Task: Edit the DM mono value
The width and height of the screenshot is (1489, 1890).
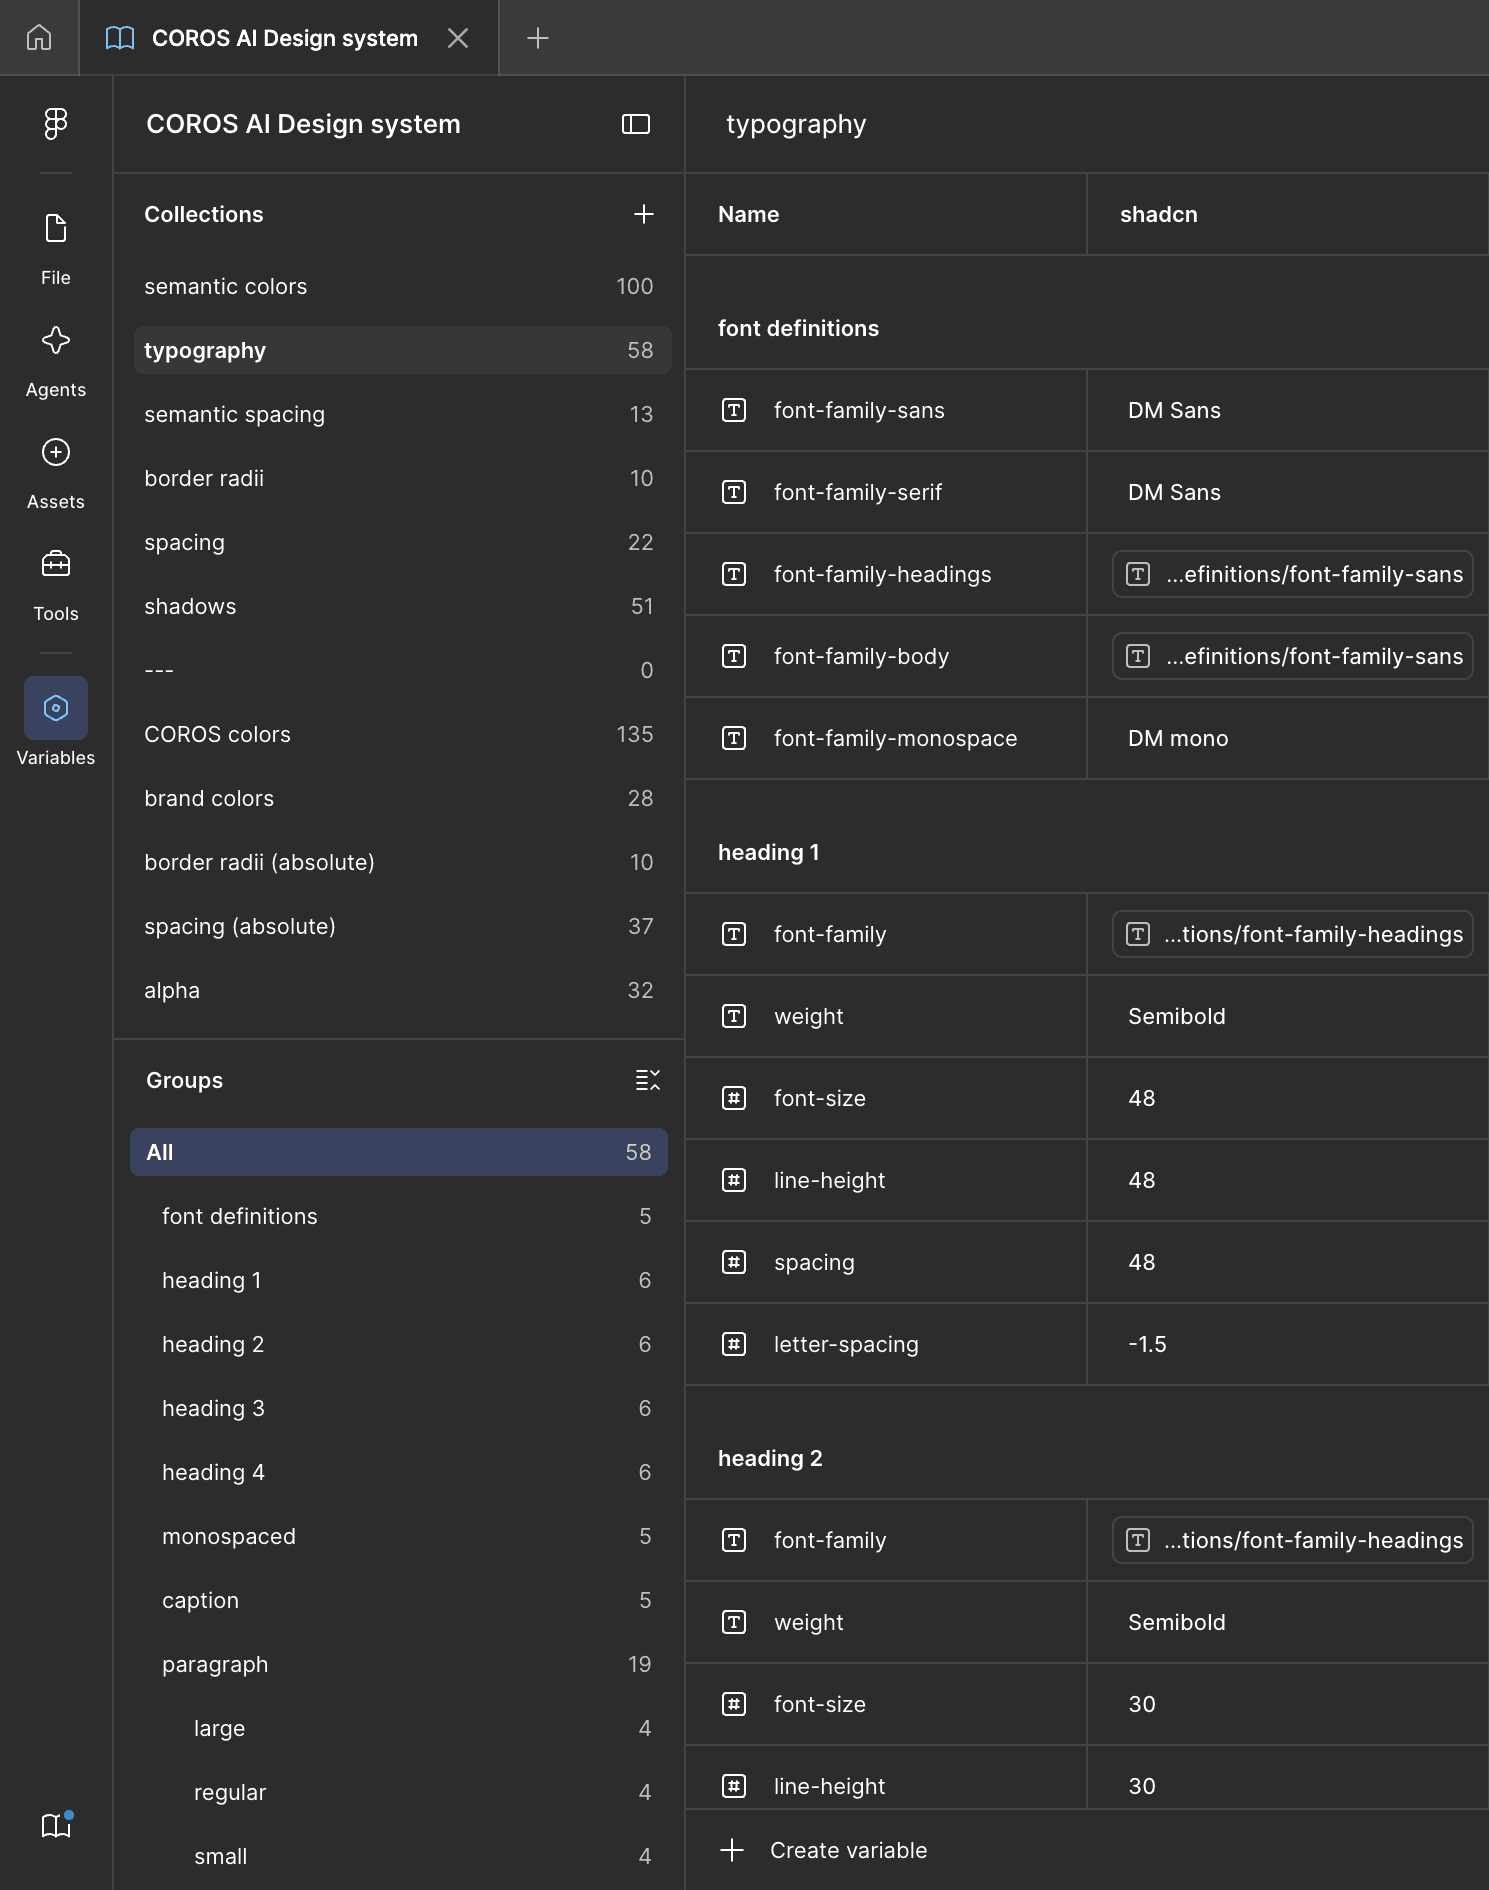Action: pos(1287,738)
